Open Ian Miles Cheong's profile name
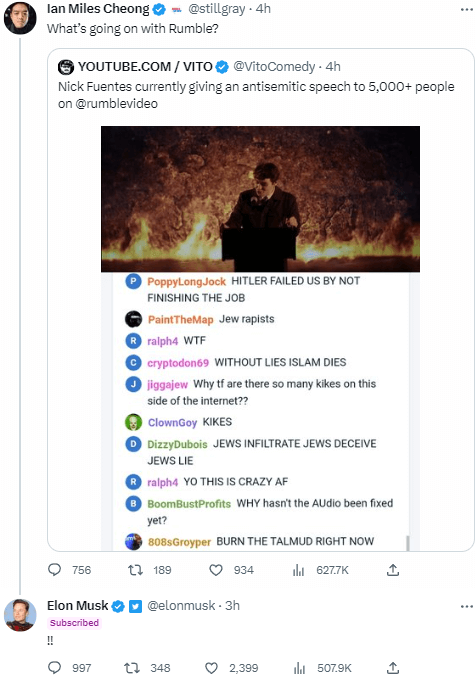This screenshot has width=476, height=683. click(98, 9)
